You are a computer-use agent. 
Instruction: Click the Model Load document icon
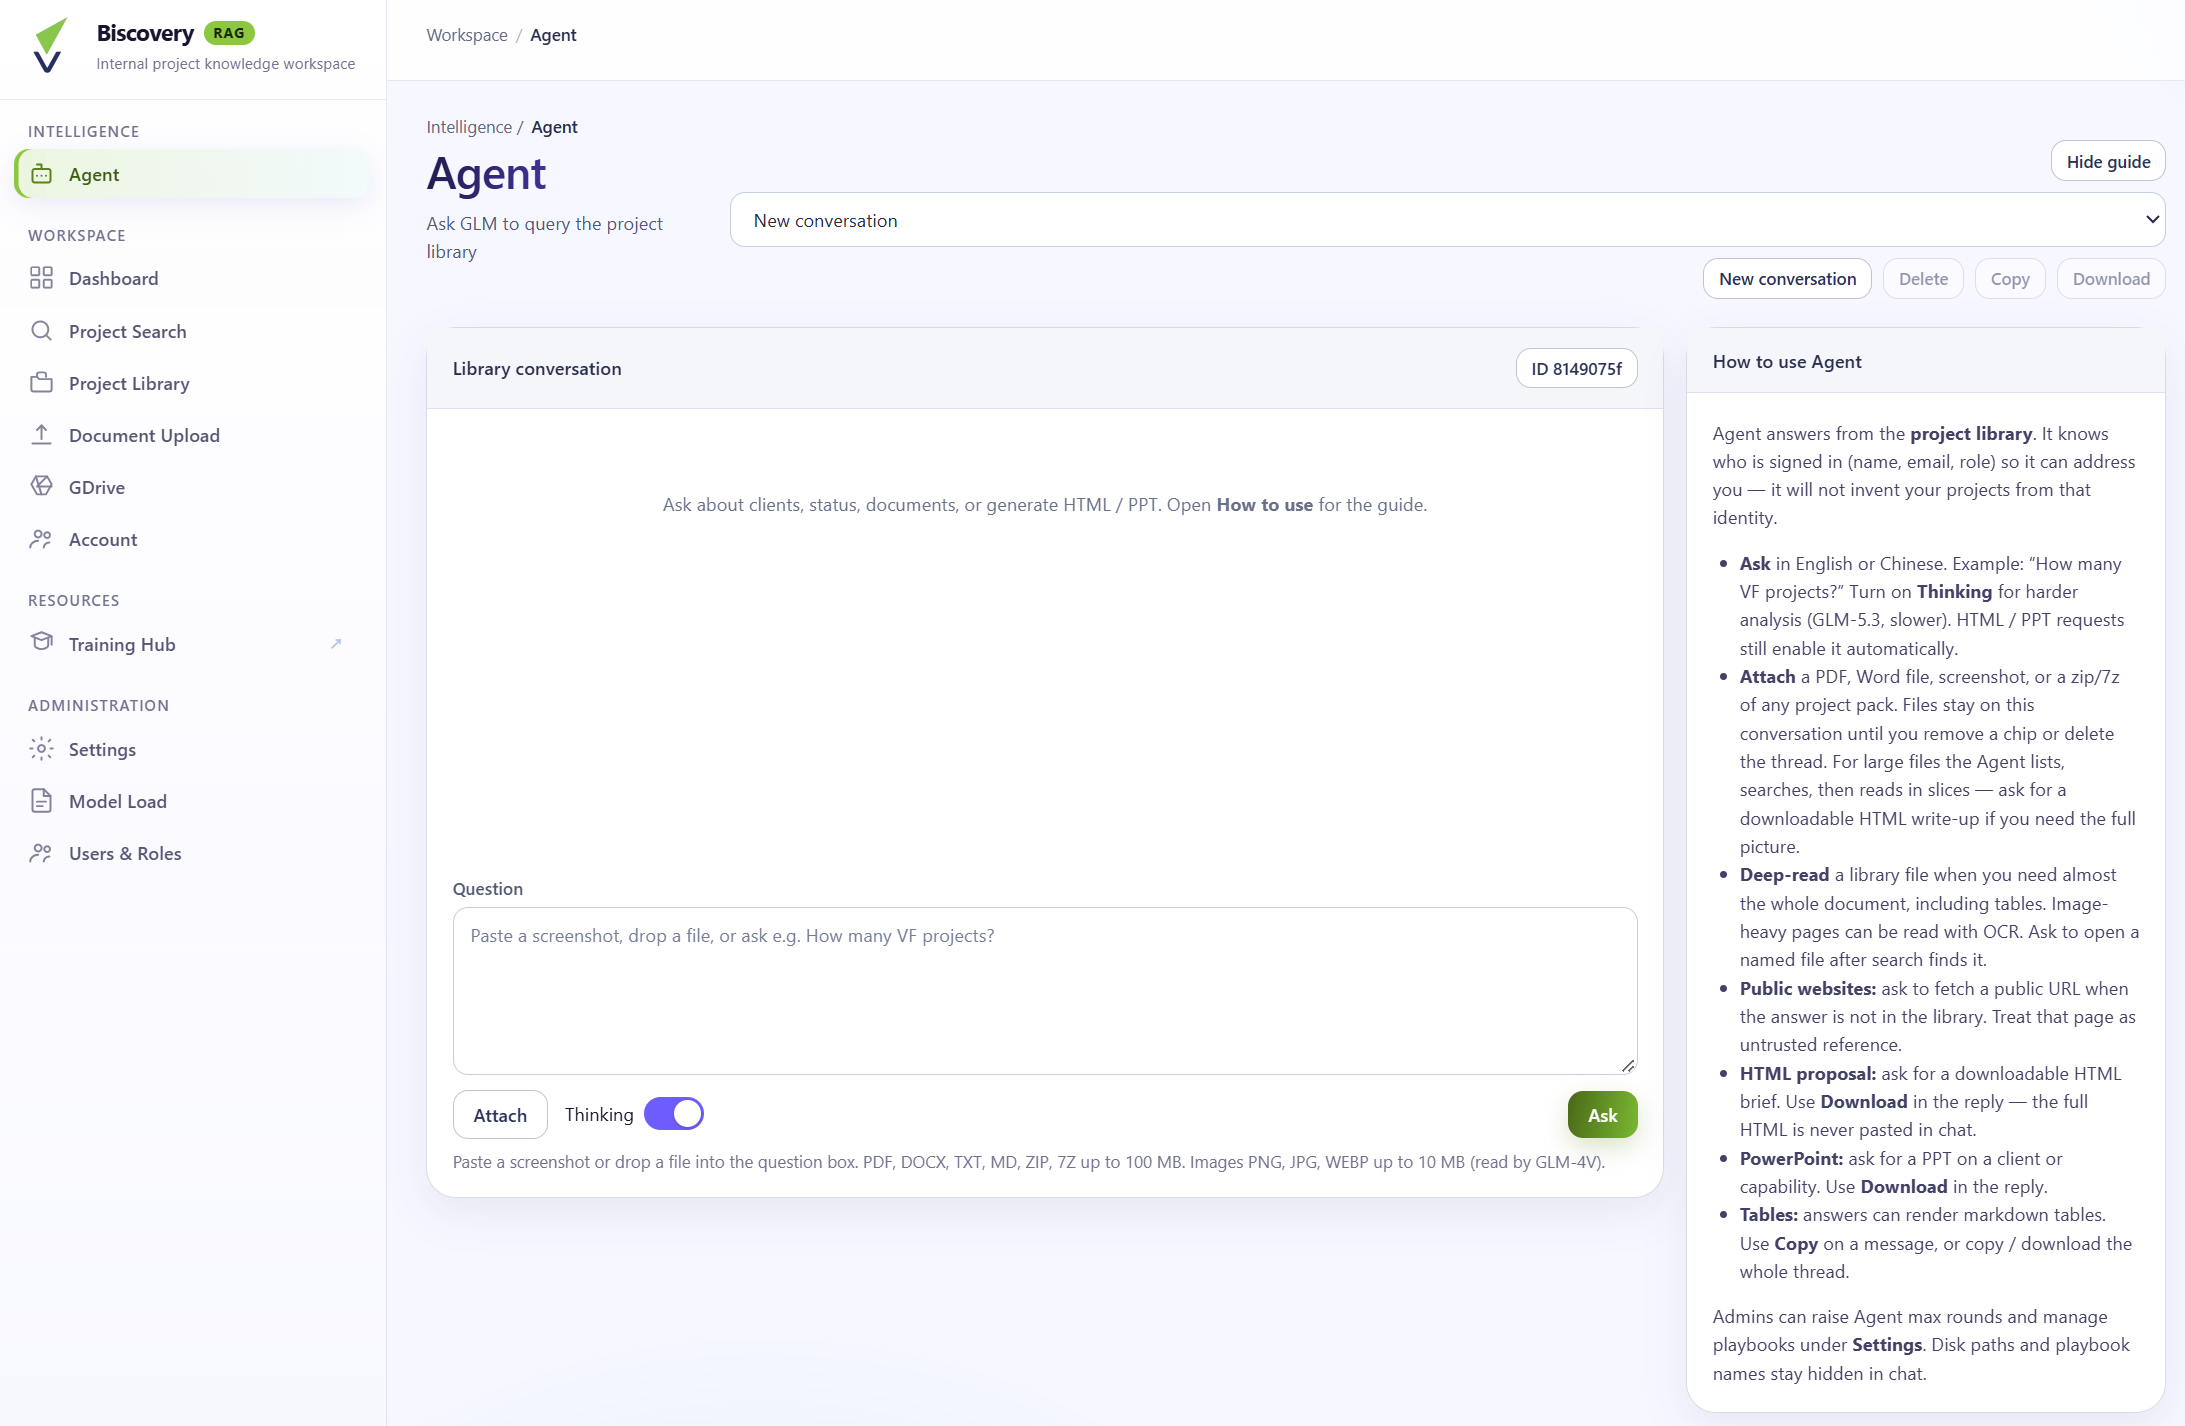click(x=41, y=801)
